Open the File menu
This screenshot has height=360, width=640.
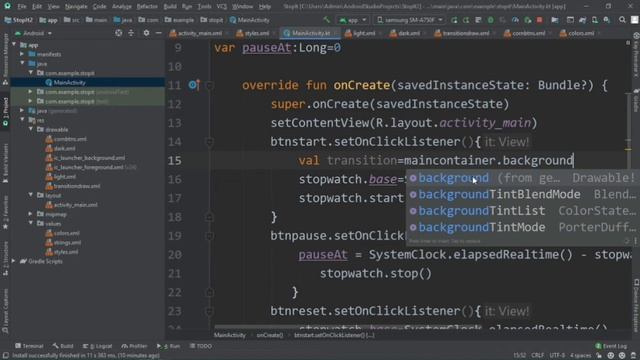[22, 6]
